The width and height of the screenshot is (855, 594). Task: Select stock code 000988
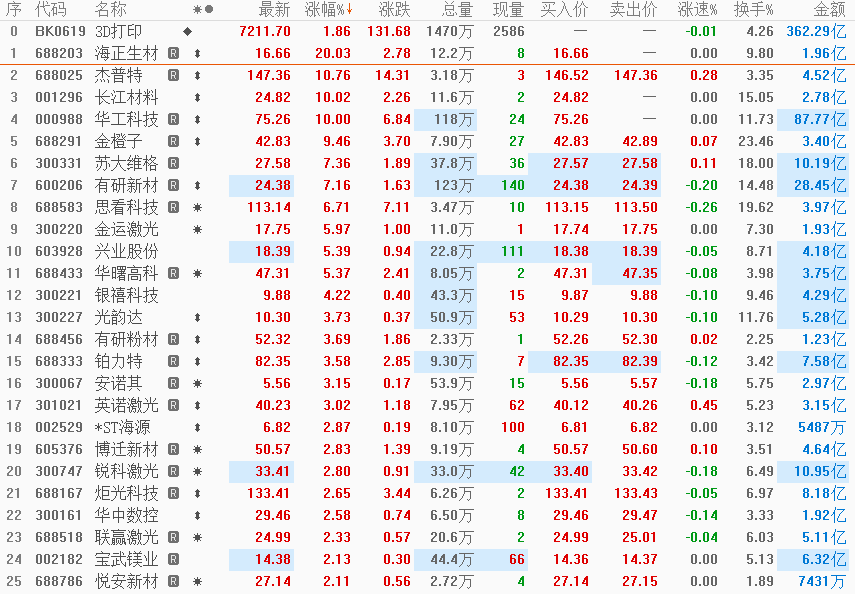[x=59, y=119]
